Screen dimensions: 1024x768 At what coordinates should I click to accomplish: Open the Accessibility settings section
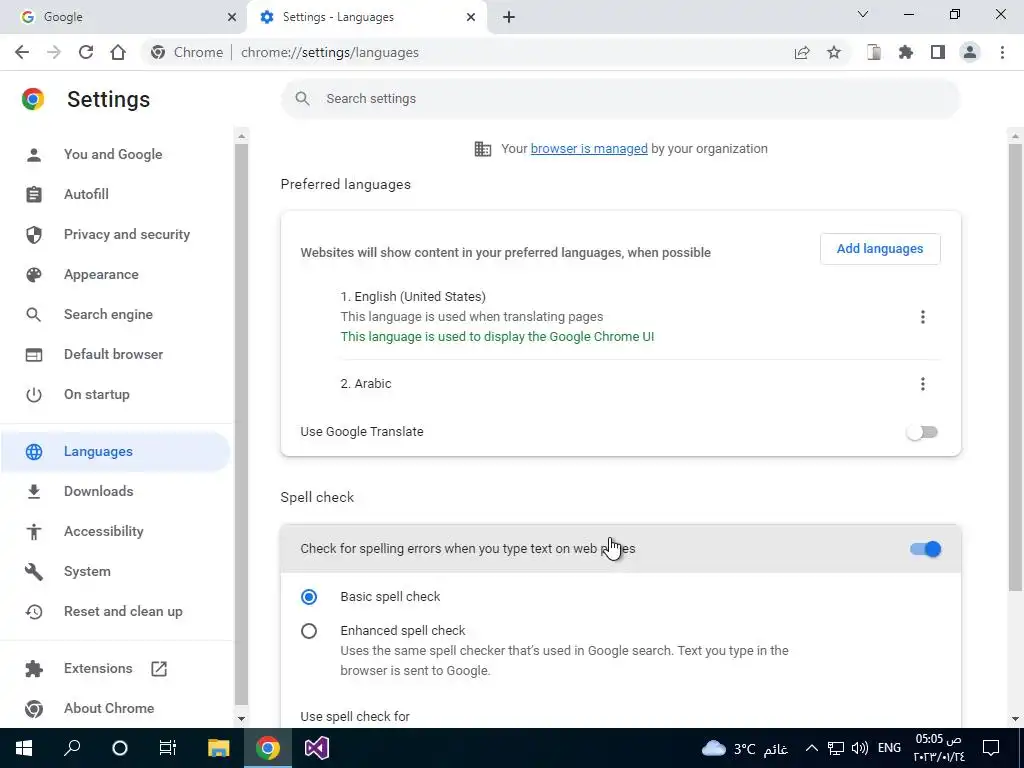pos(103,531)
